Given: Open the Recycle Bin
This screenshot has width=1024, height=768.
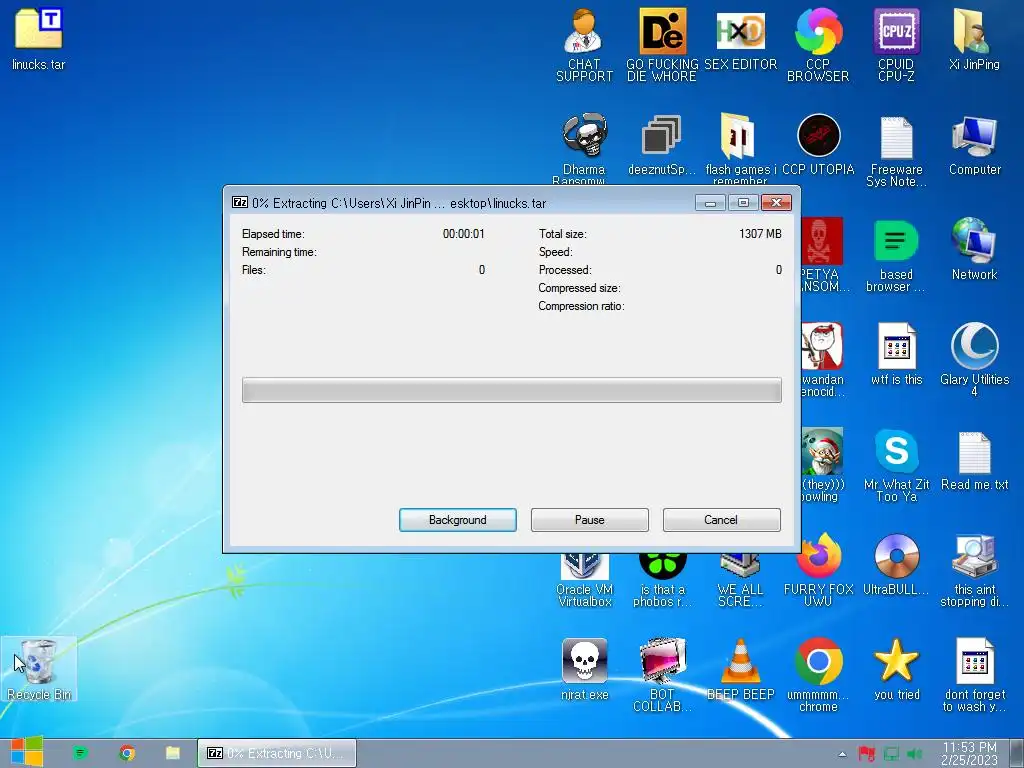Looking at the screenshot, I should (39, 669).
